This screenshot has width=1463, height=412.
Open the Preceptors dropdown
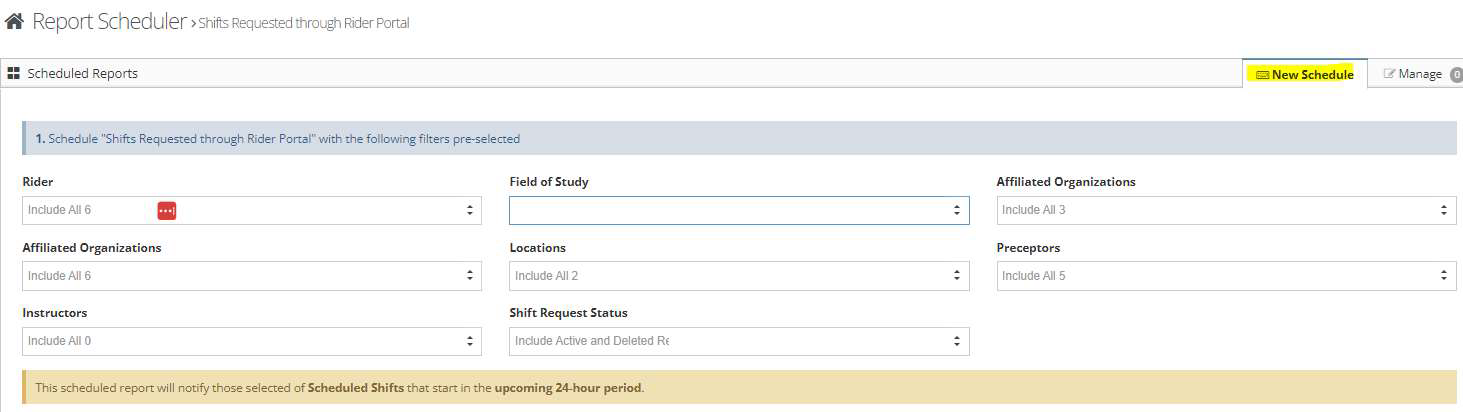(1225, 276)
